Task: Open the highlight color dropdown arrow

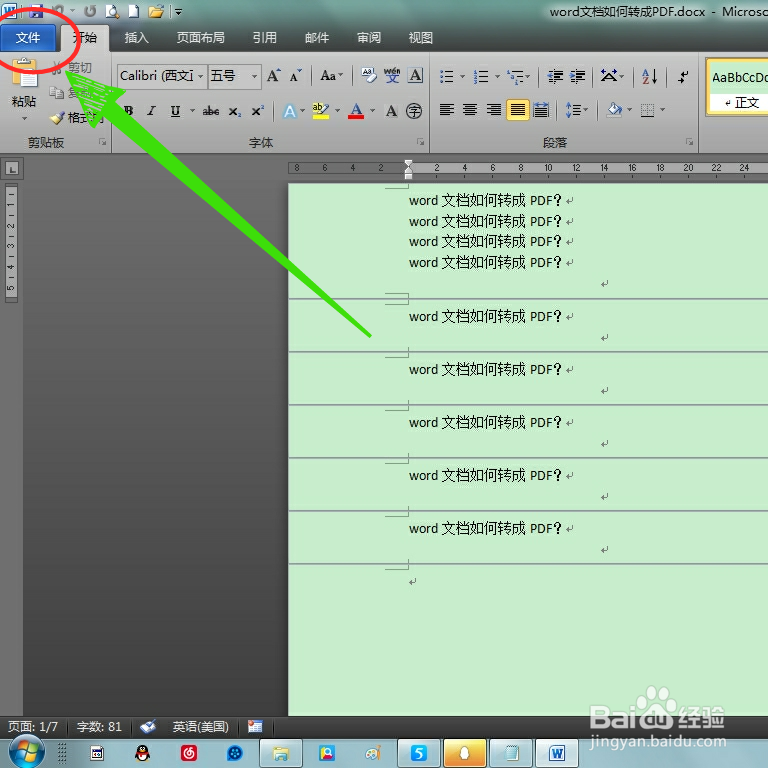Action: [x=337, y=111]
